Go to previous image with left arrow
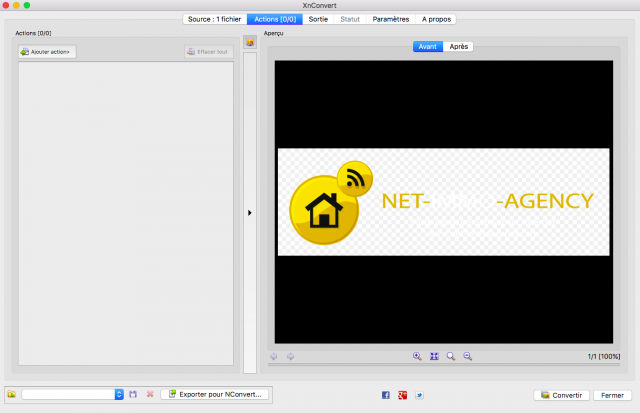This screenshot has width=640, height=413. 273,356
